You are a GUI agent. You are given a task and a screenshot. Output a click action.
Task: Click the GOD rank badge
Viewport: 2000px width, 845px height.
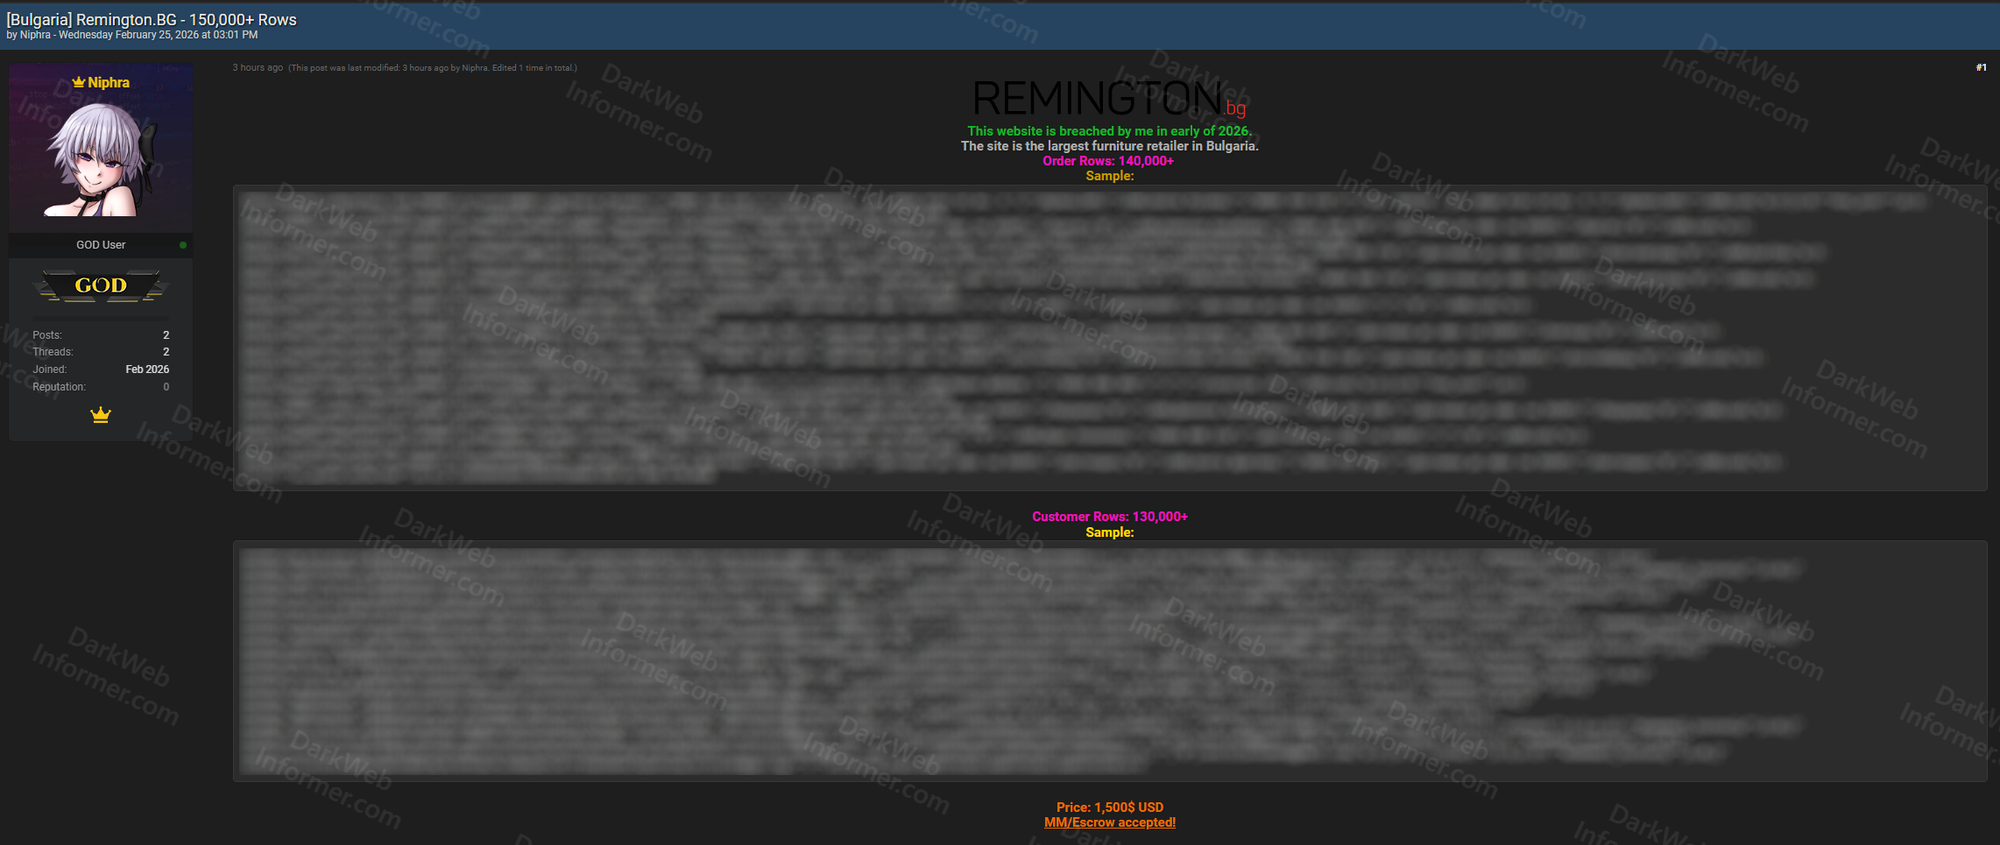[101, 286]
